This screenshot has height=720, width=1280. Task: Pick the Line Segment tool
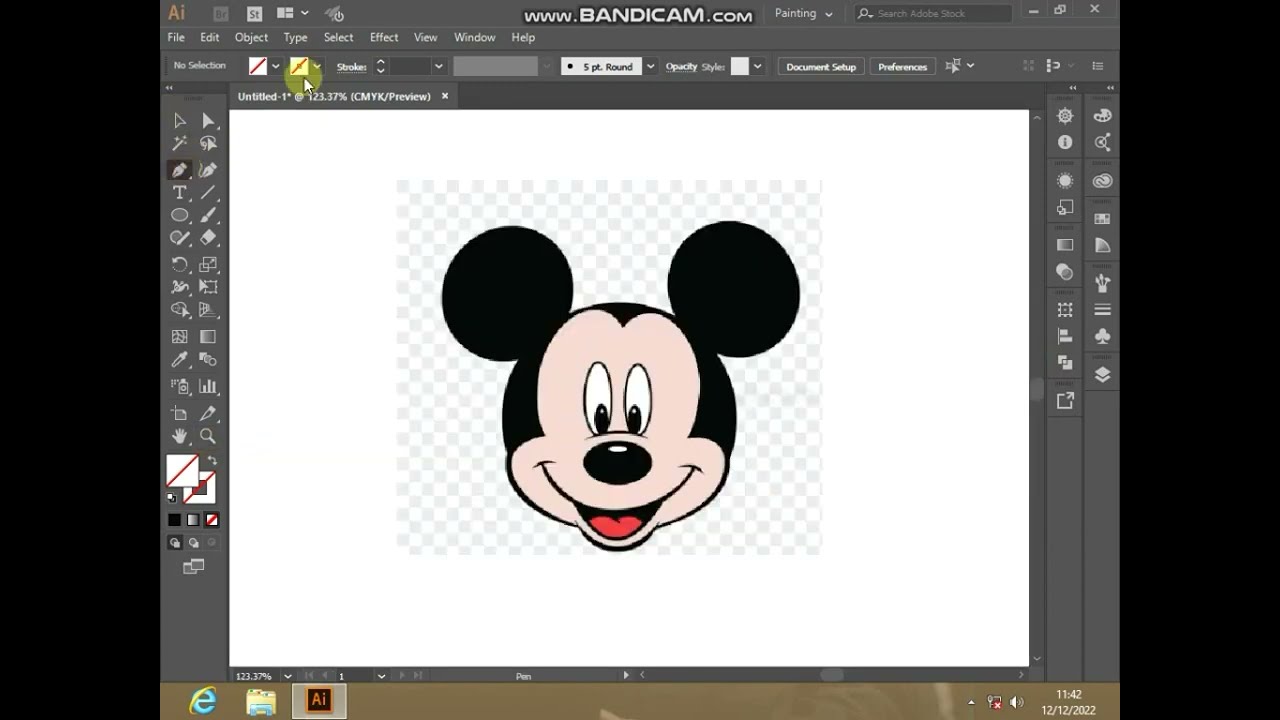[x=208, y=193]
